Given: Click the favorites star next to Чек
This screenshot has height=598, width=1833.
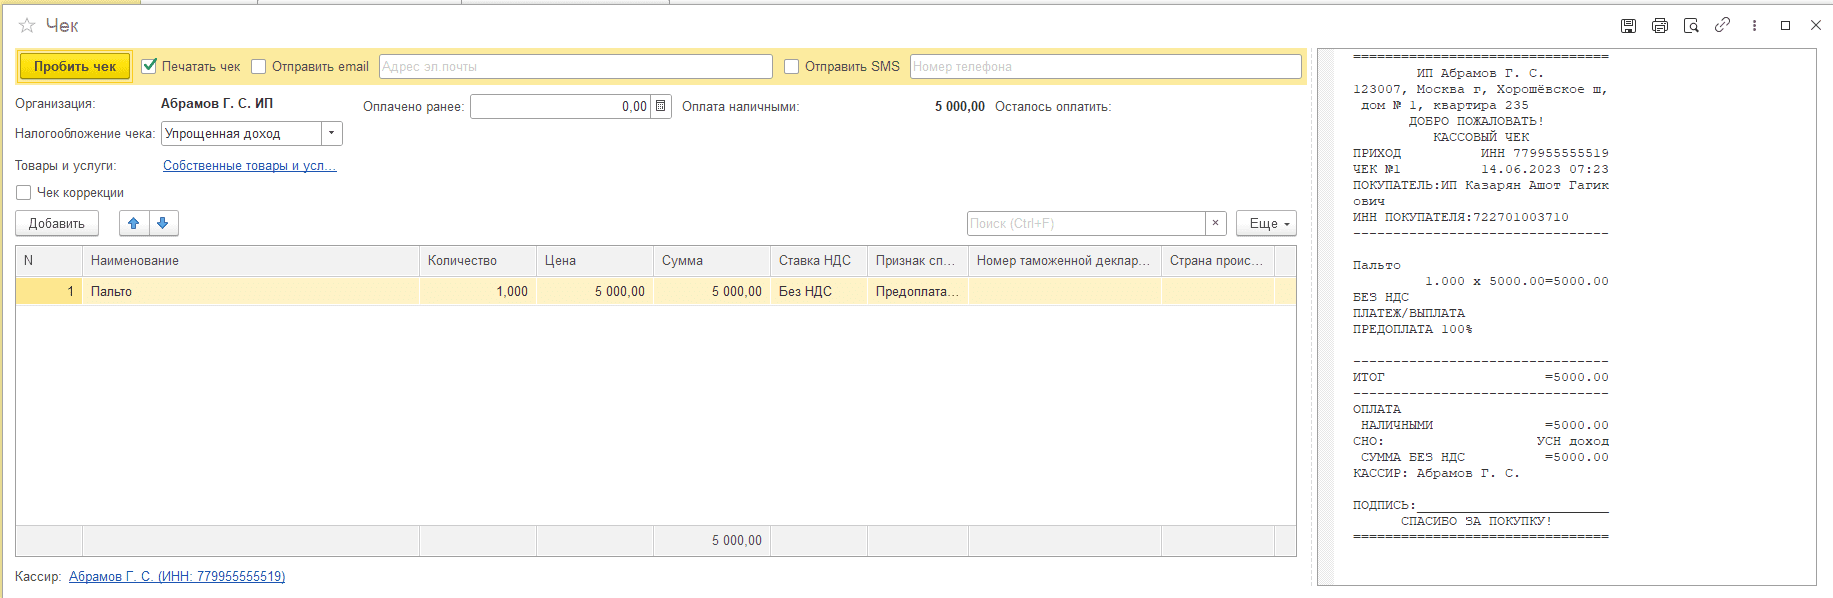Looking at the screenshot, I should (x=27, y=25).
